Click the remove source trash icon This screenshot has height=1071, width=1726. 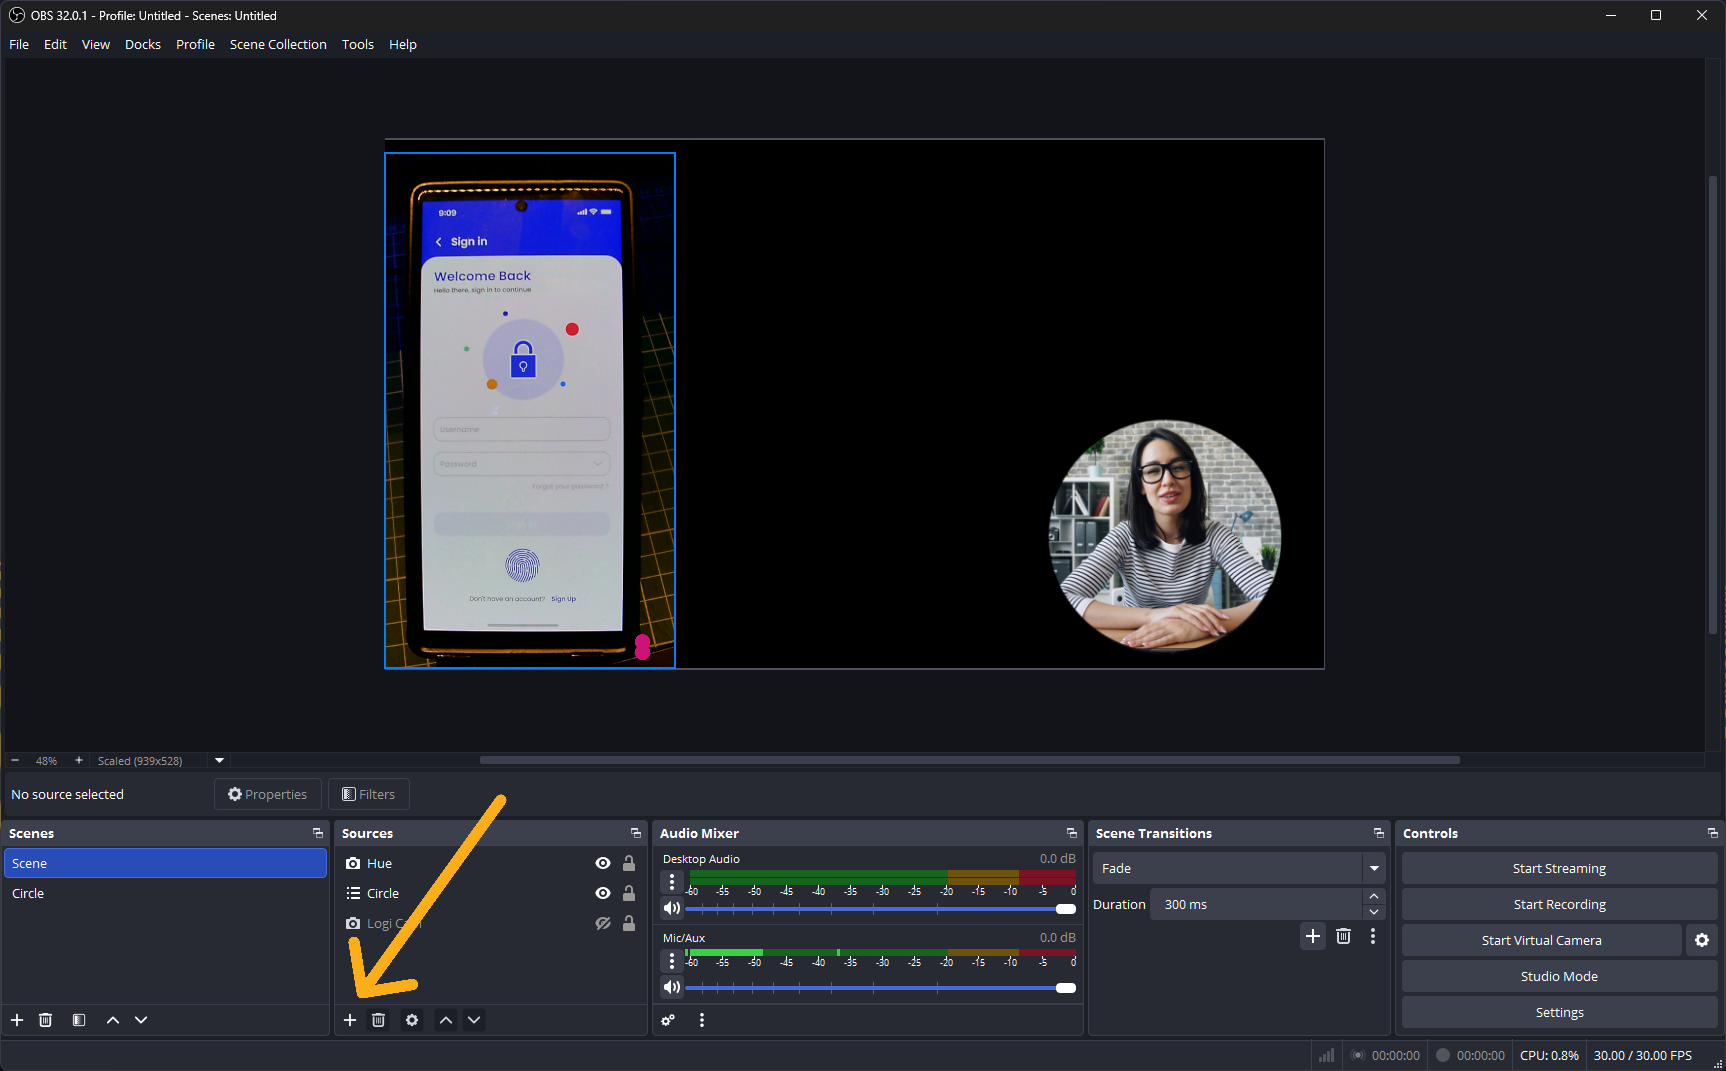pos(379,1020)
